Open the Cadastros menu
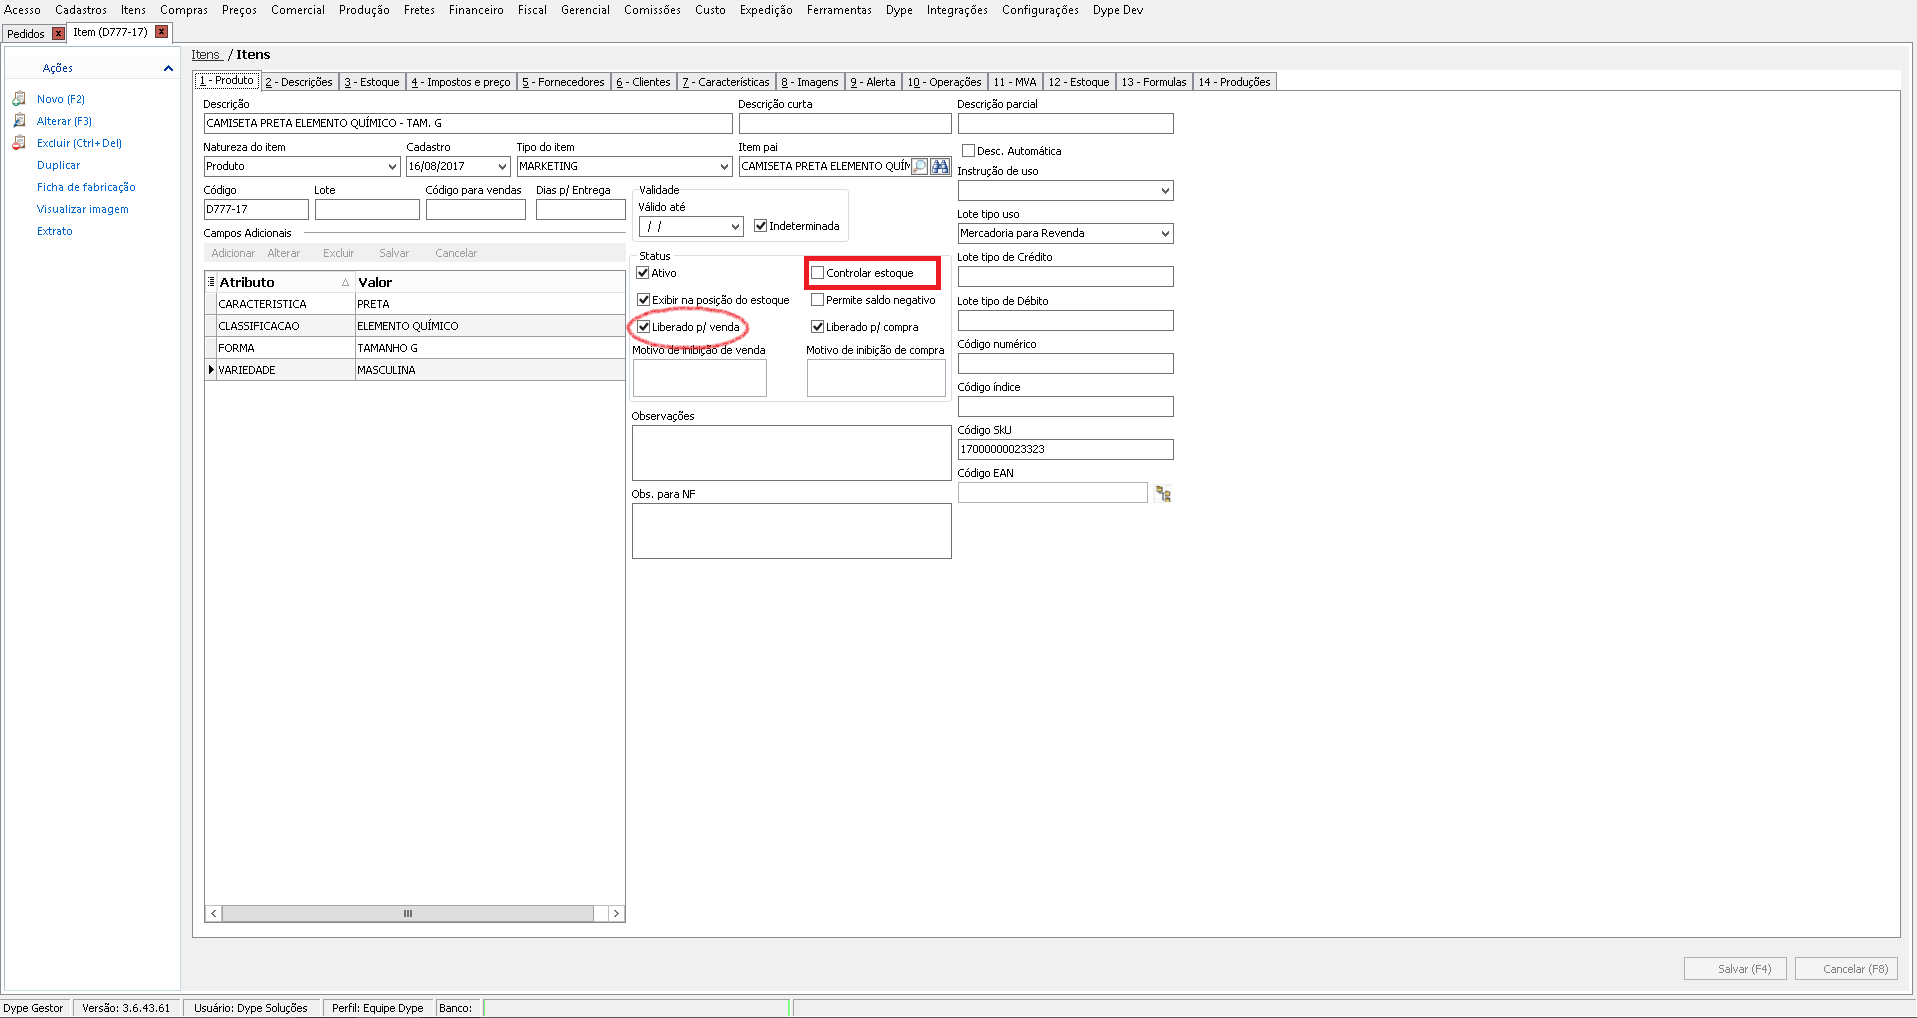Screen dimensions: 1917x1018 click(x=81, y=10)
